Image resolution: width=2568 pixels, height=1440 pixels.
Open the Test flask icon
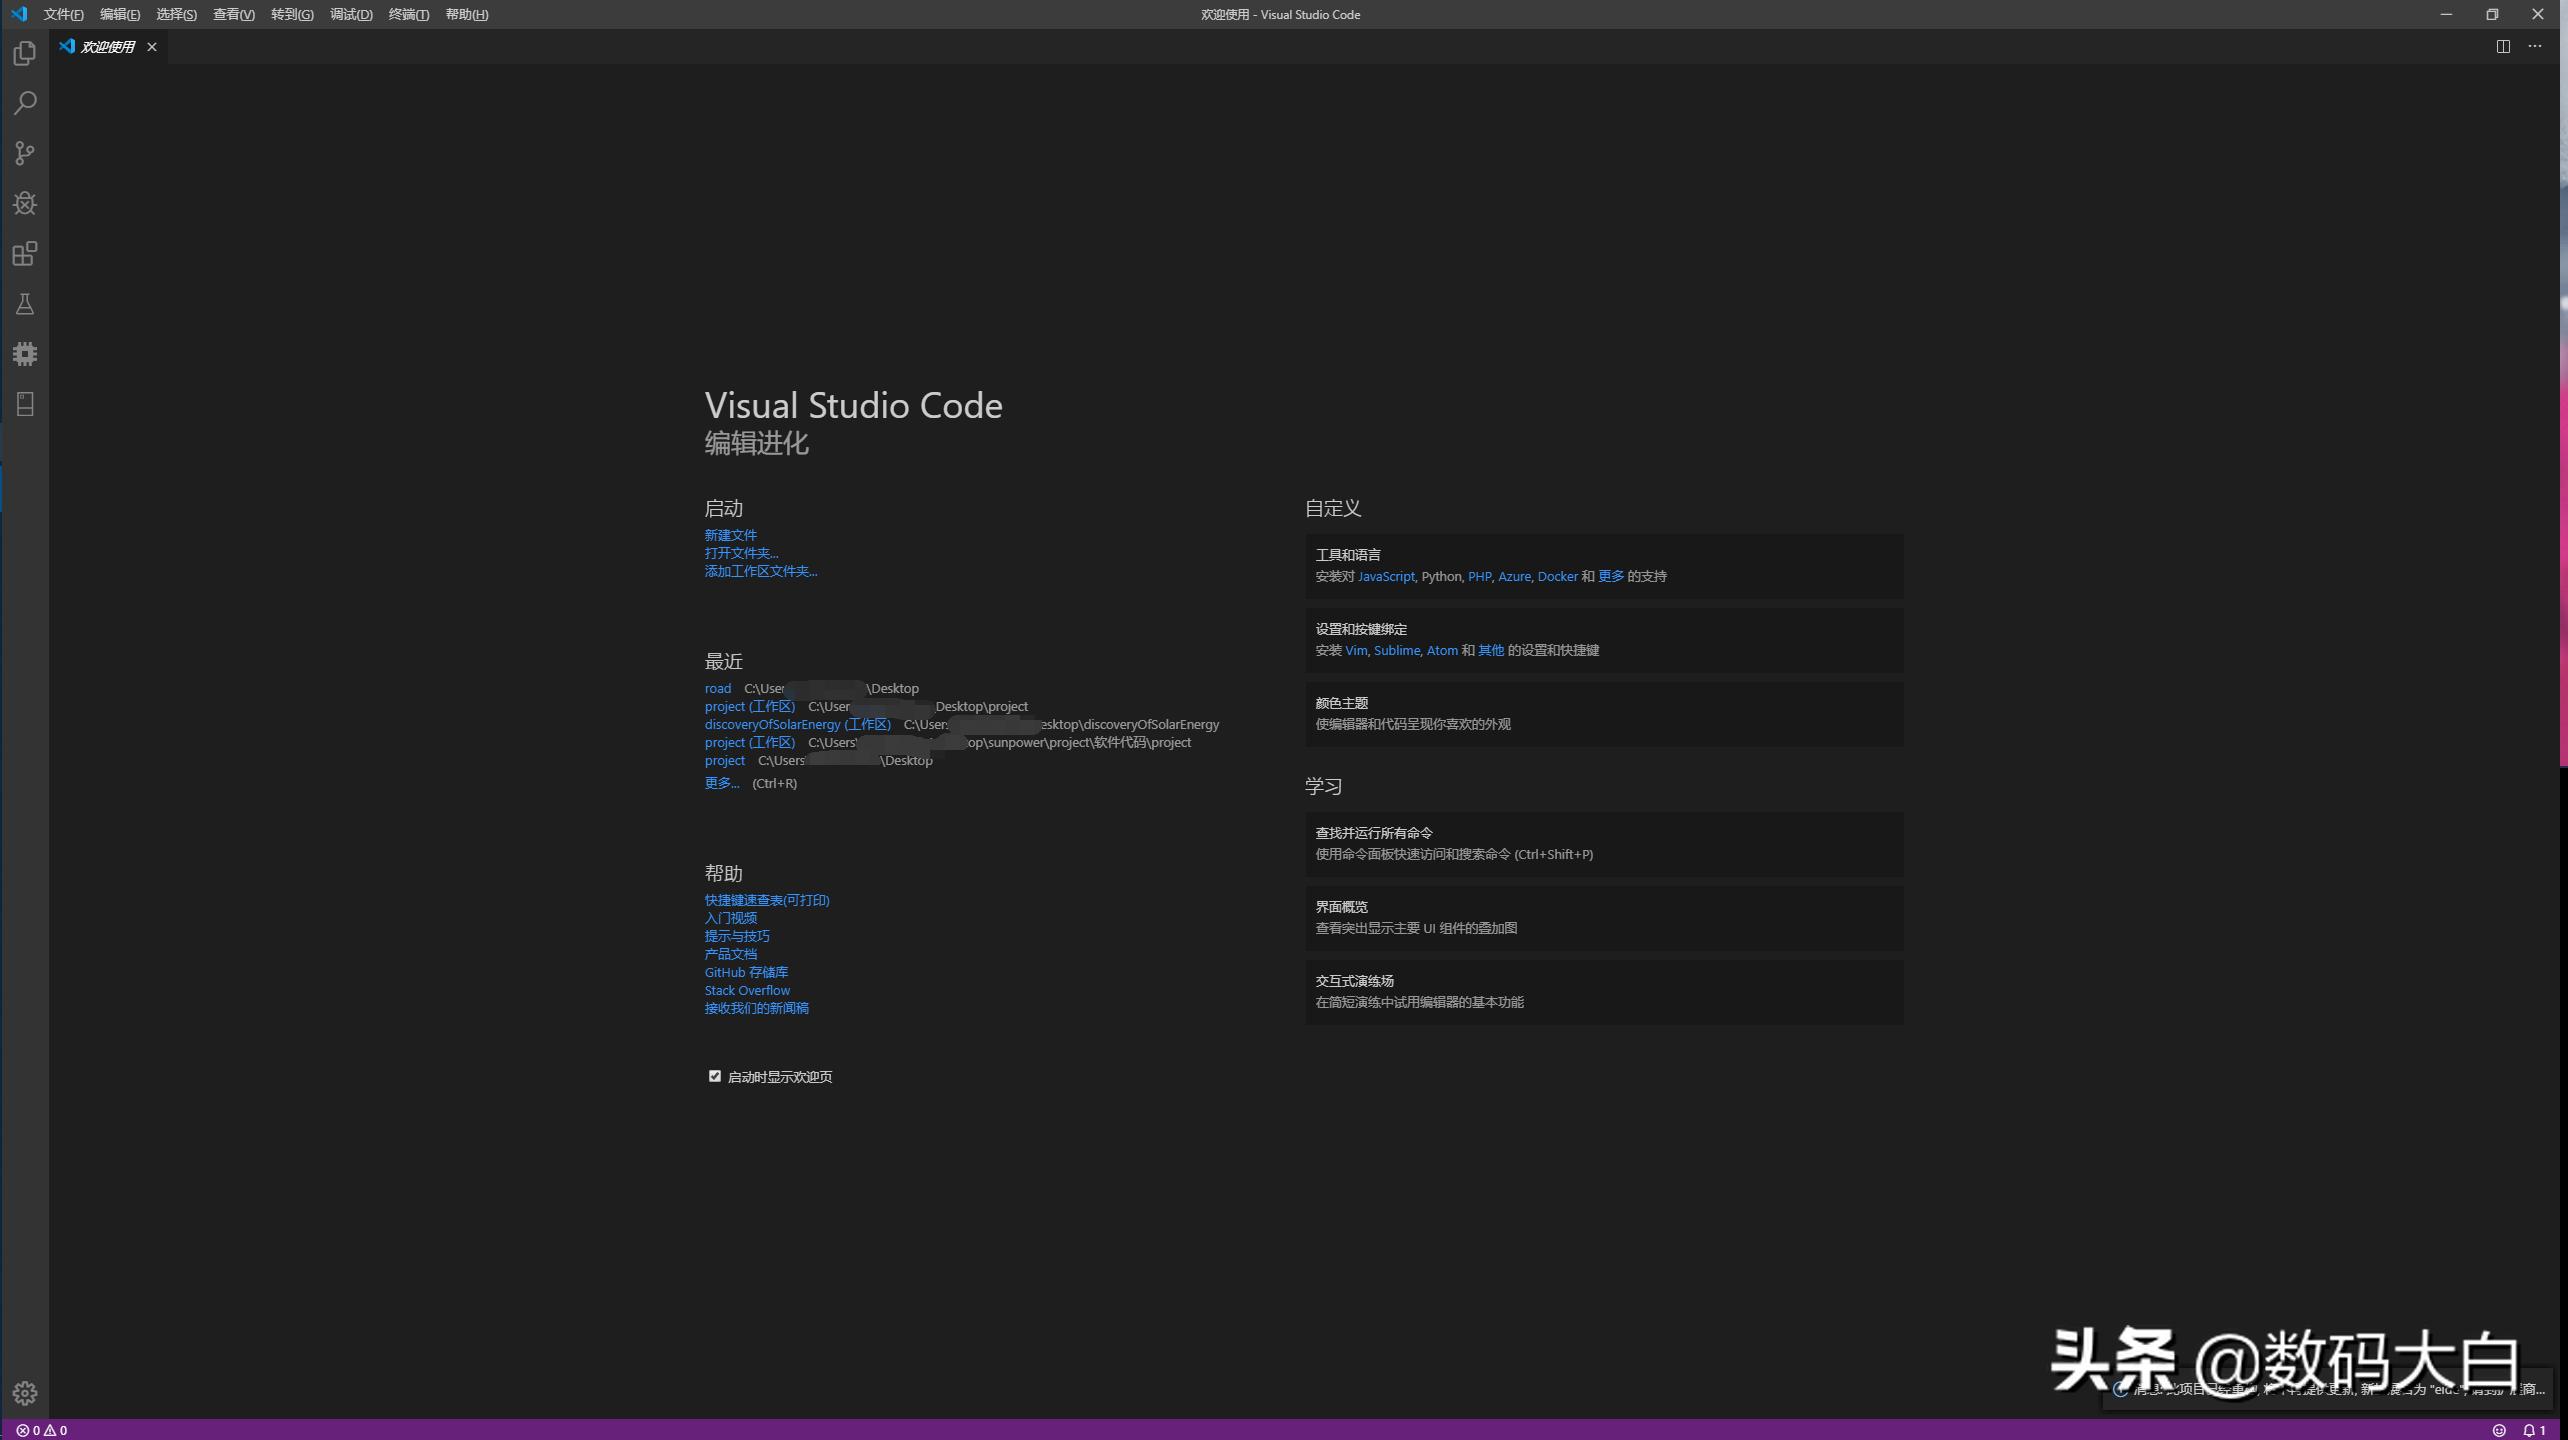point(25,304)
